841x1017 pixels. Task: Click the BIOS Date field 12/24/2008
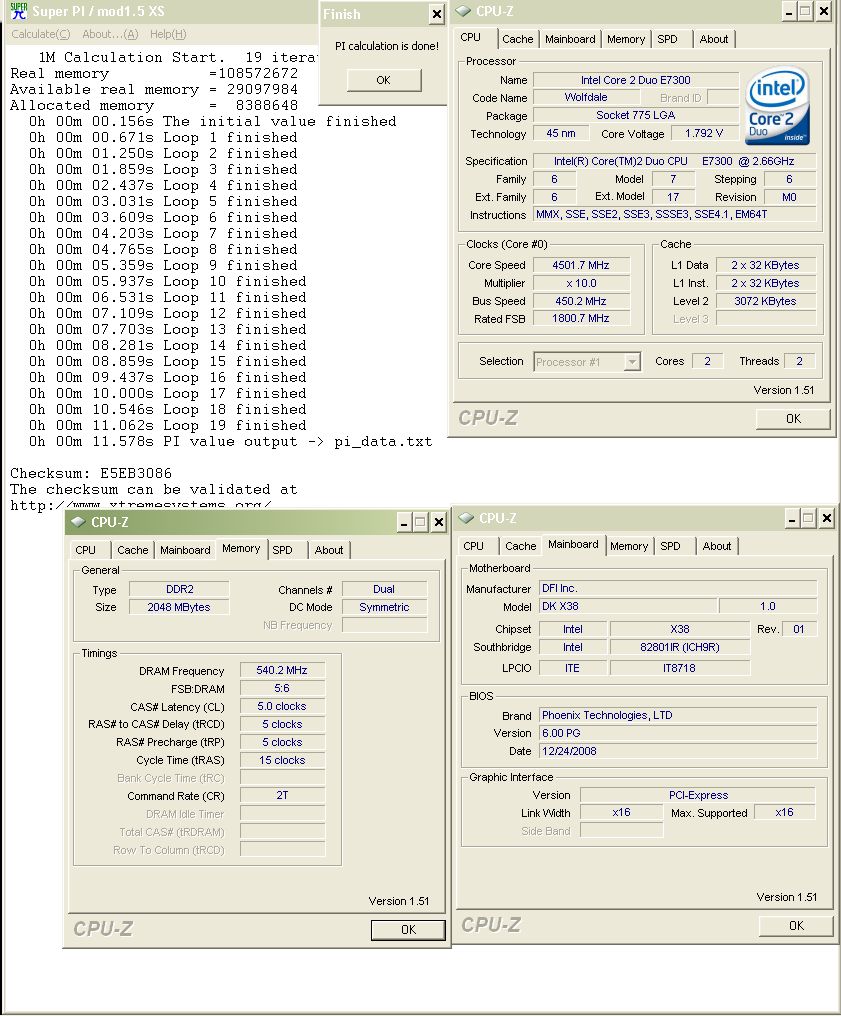click(678, 751)
